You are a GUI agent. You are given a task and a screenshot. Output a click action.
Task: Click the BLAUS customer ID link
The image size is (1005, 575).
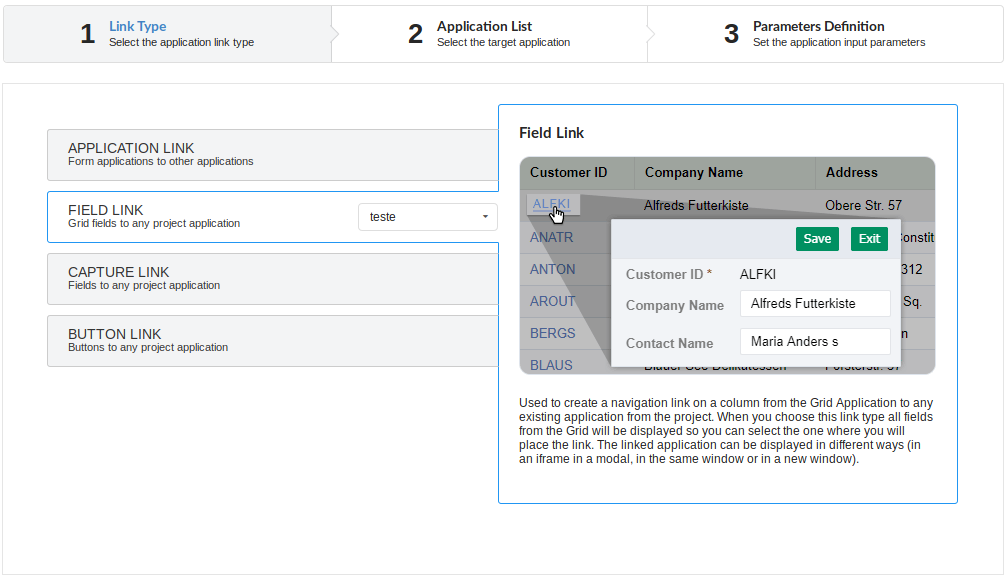(x=551, y=365)
